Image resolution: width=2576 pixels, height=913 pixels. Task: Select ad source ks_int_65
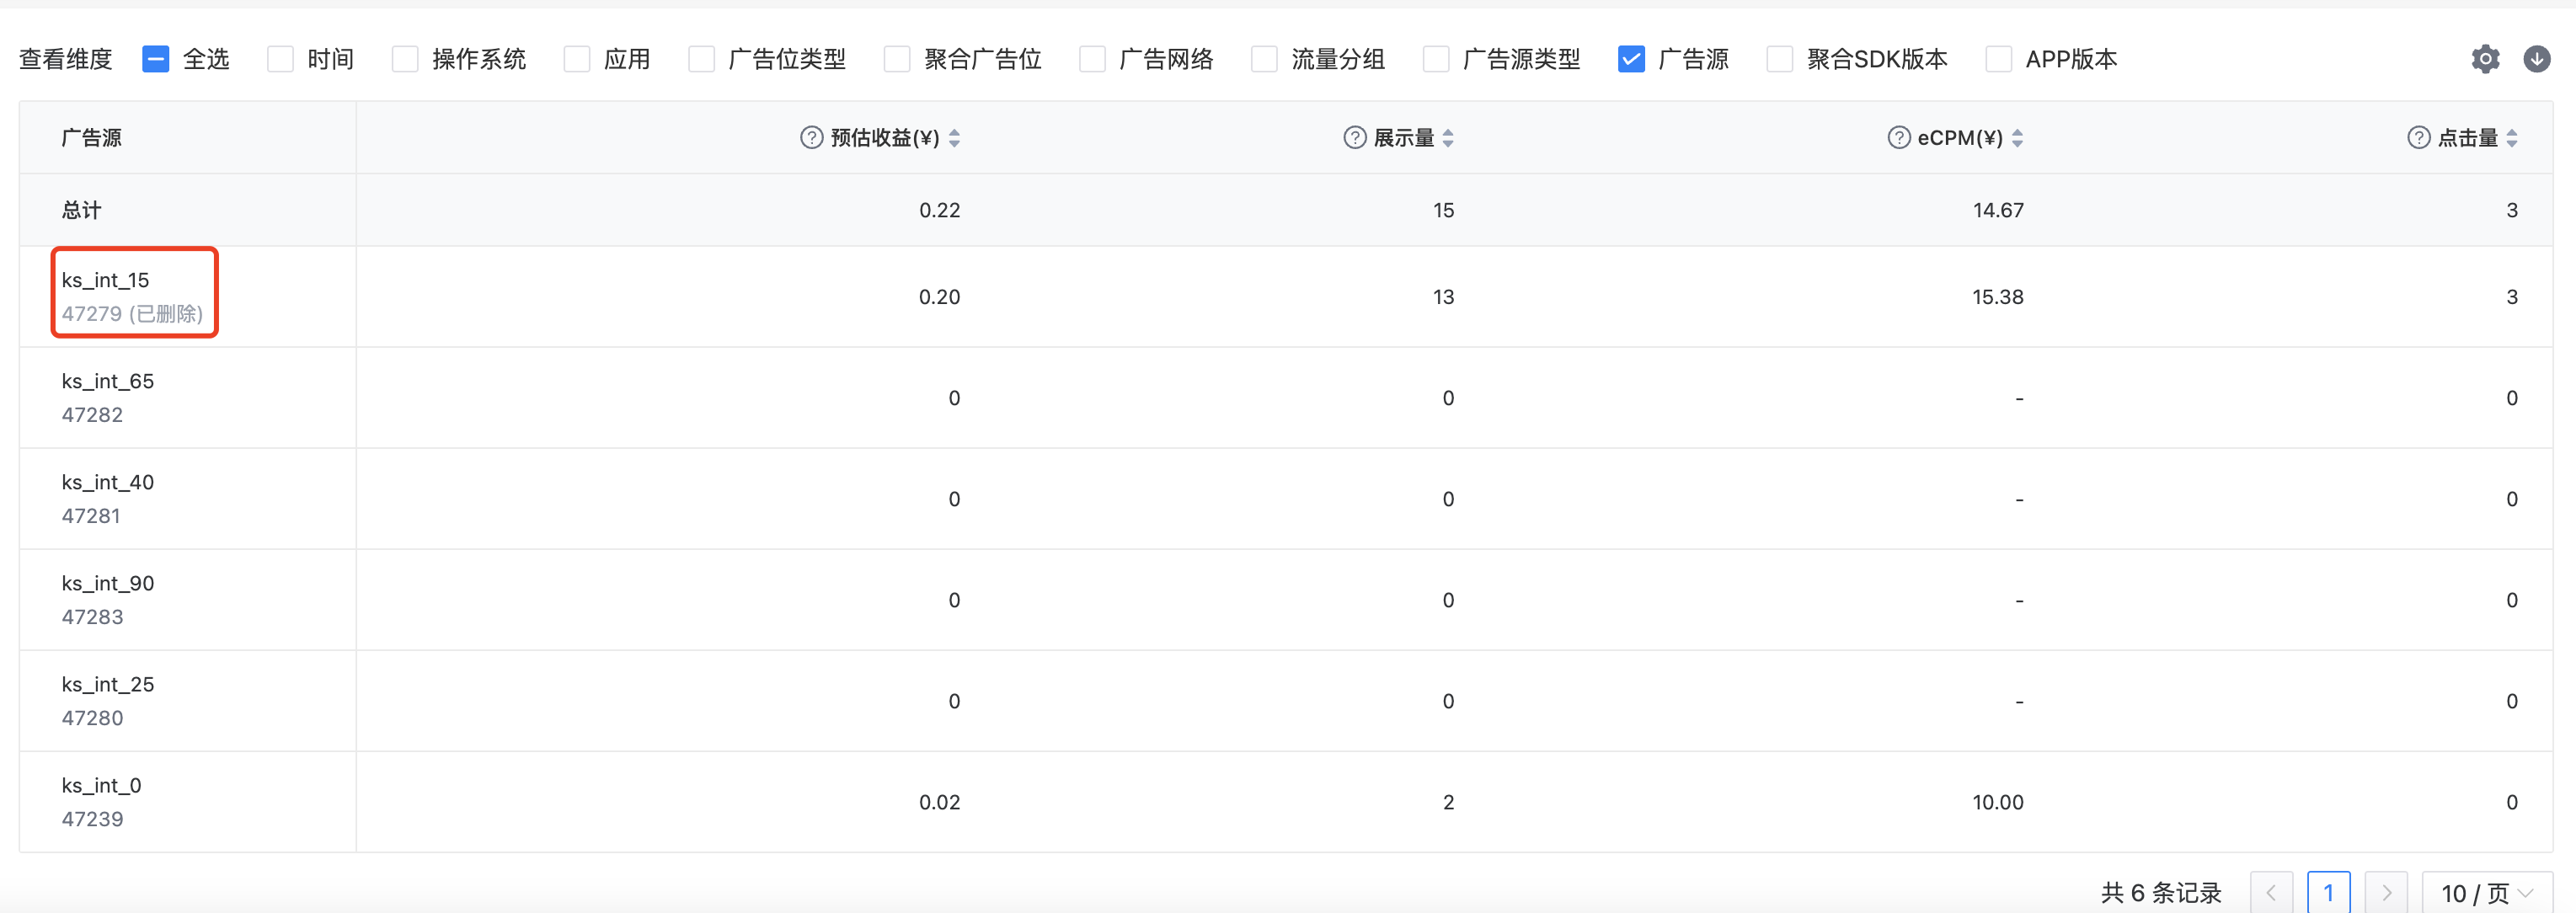tap(108, 381)
